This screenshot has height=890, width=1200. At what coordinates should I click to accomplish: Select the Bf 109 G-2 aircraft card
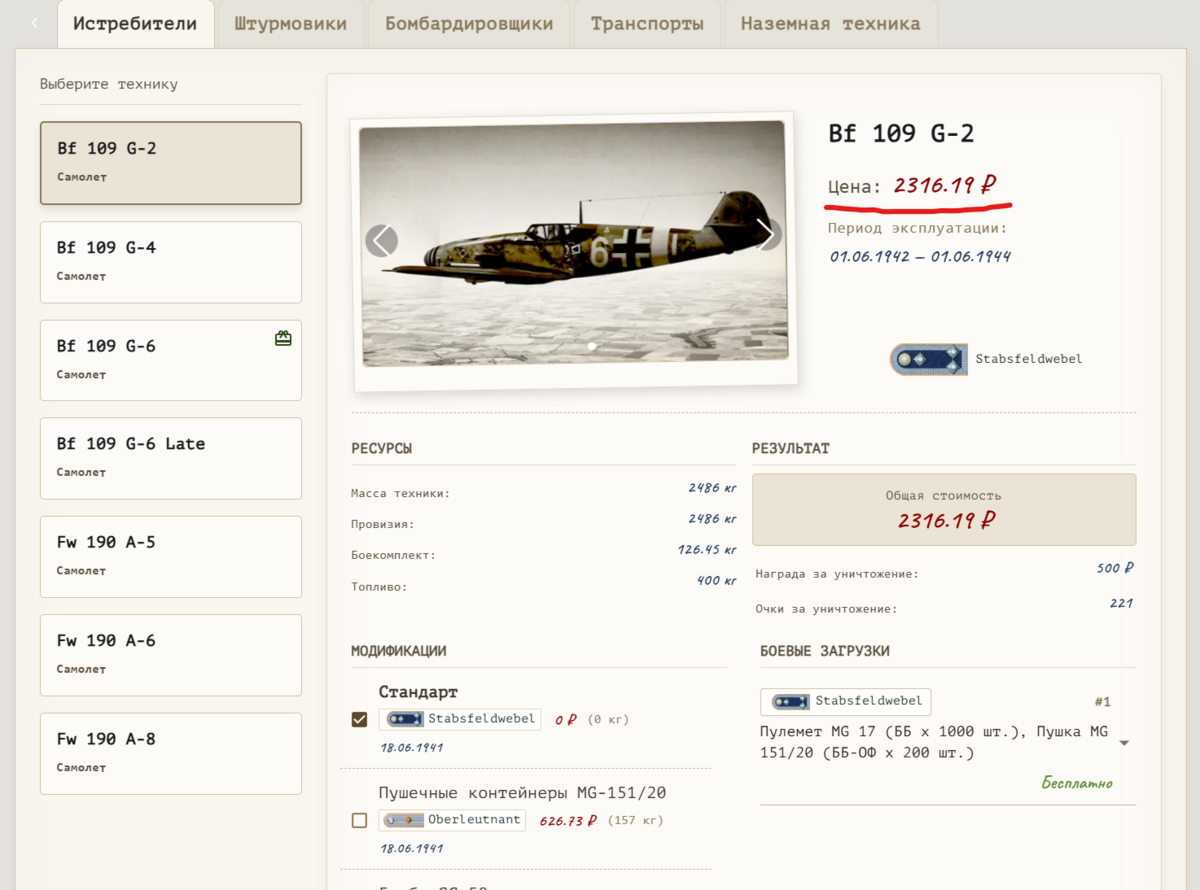coord(171,163)
